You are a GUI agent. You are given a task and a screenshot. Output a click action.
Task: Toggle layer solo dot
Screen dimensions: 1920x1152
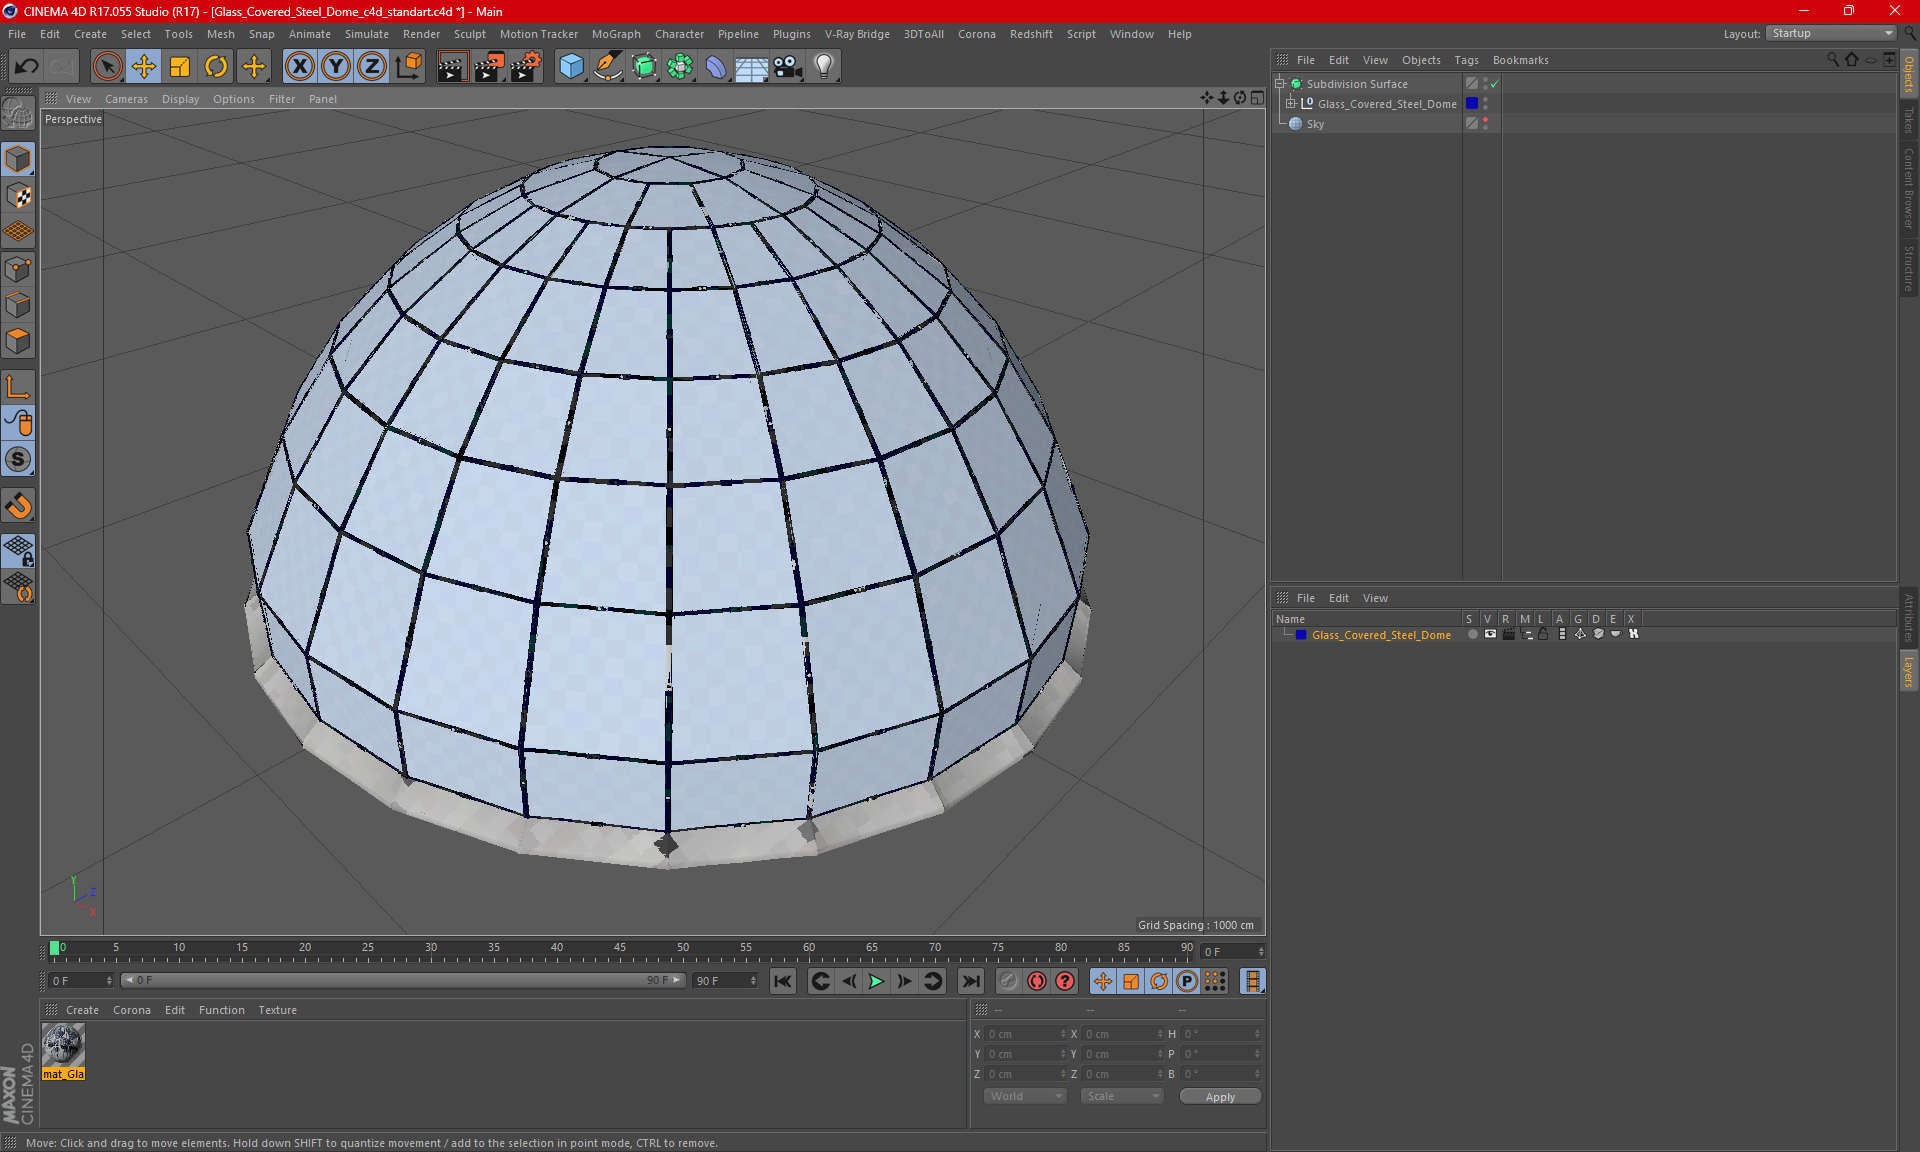pos(1472,634)
